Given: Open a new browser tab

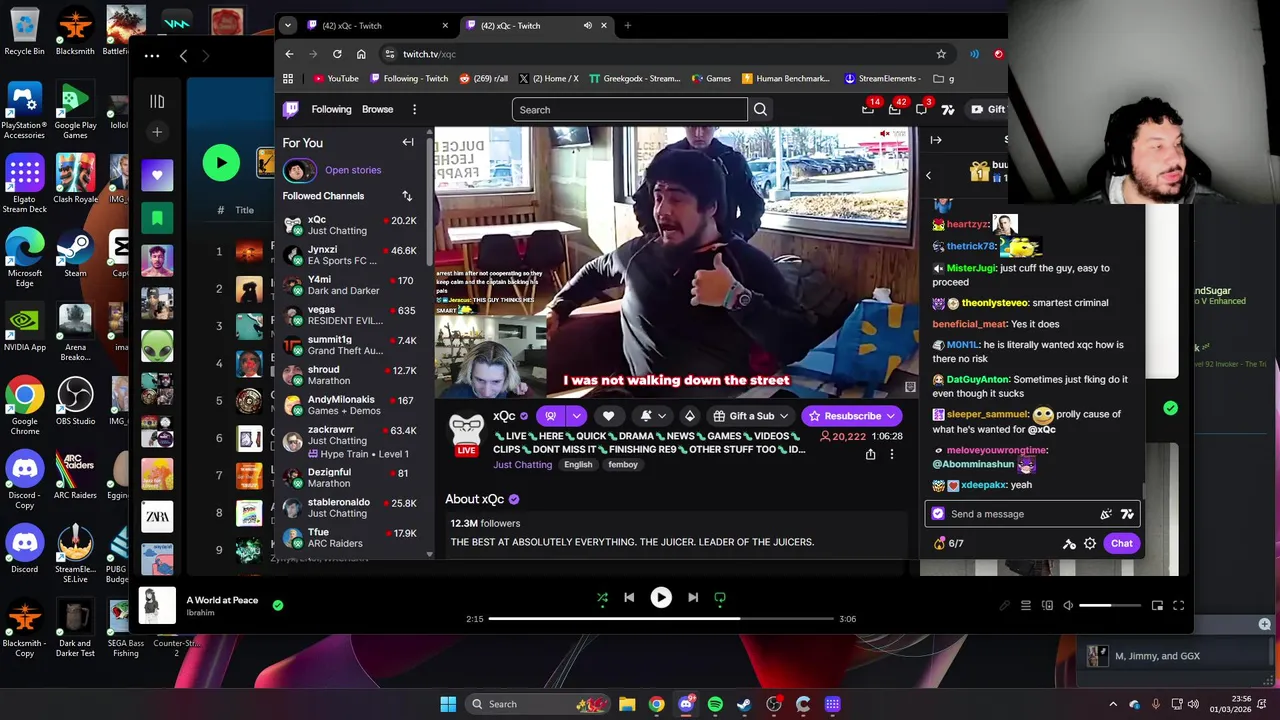Looking at the screenshot, I should pos(628,25).
